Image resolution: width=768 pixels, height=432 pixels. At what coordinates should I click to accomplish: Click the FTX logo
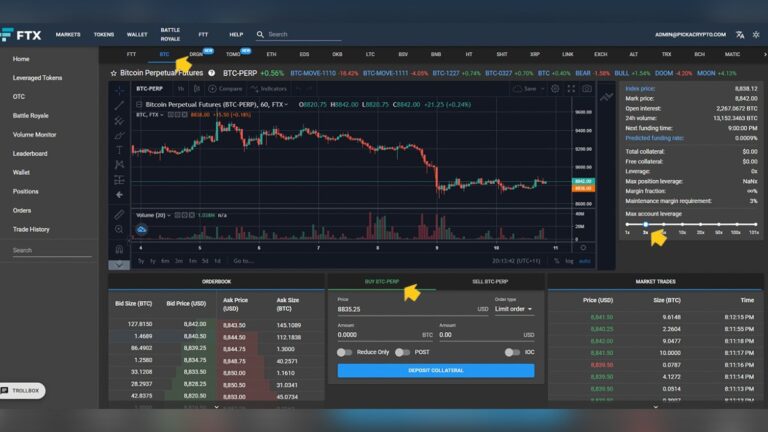click(x=21, y=35)
